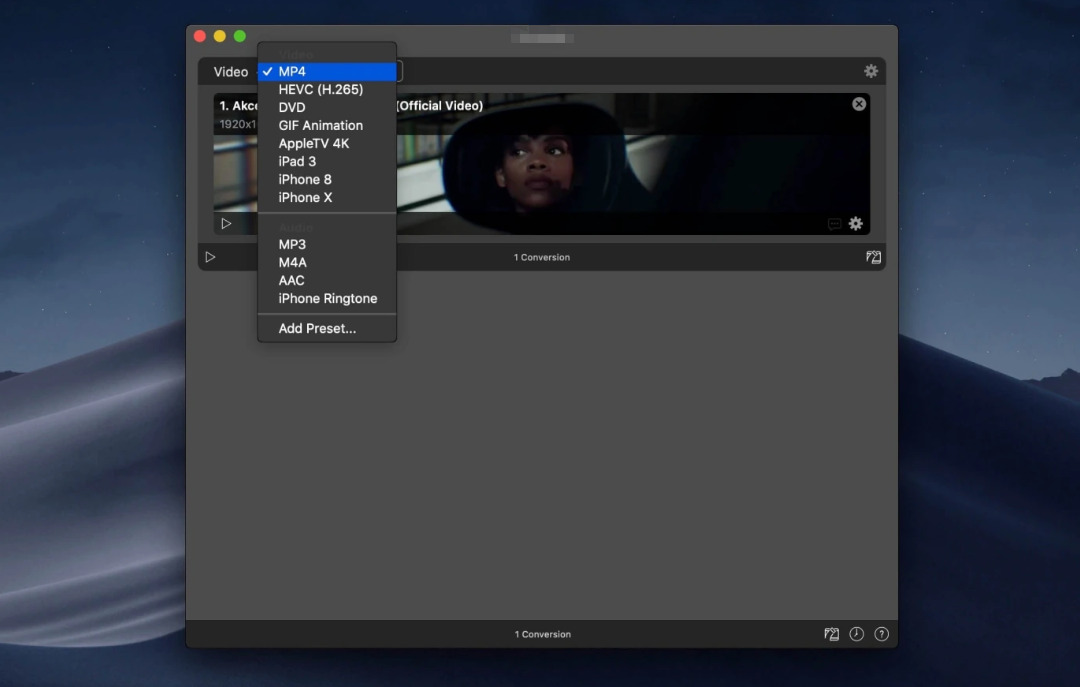The height and width of the screenshot is (687, 1080).
Task: Click the Video label in toolbar
Action: 231,72
